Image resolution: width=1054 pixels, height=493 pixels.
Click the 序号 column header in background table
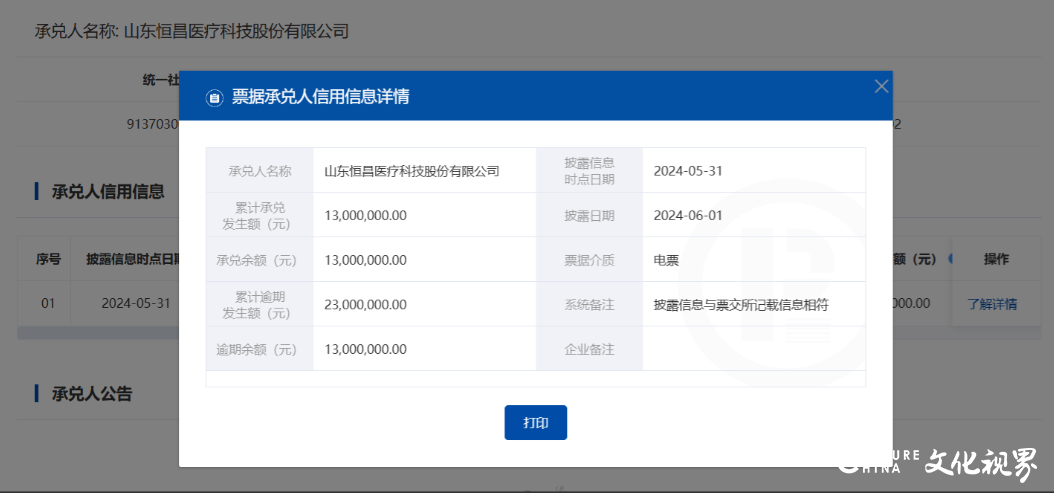[48, 259]
